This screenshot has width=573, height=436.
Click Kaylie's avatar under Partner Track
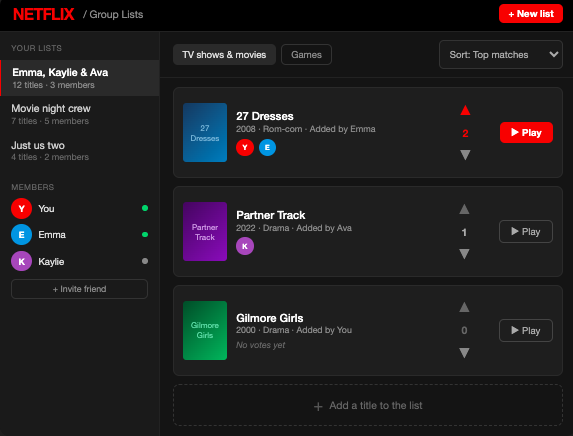[245, 246]
